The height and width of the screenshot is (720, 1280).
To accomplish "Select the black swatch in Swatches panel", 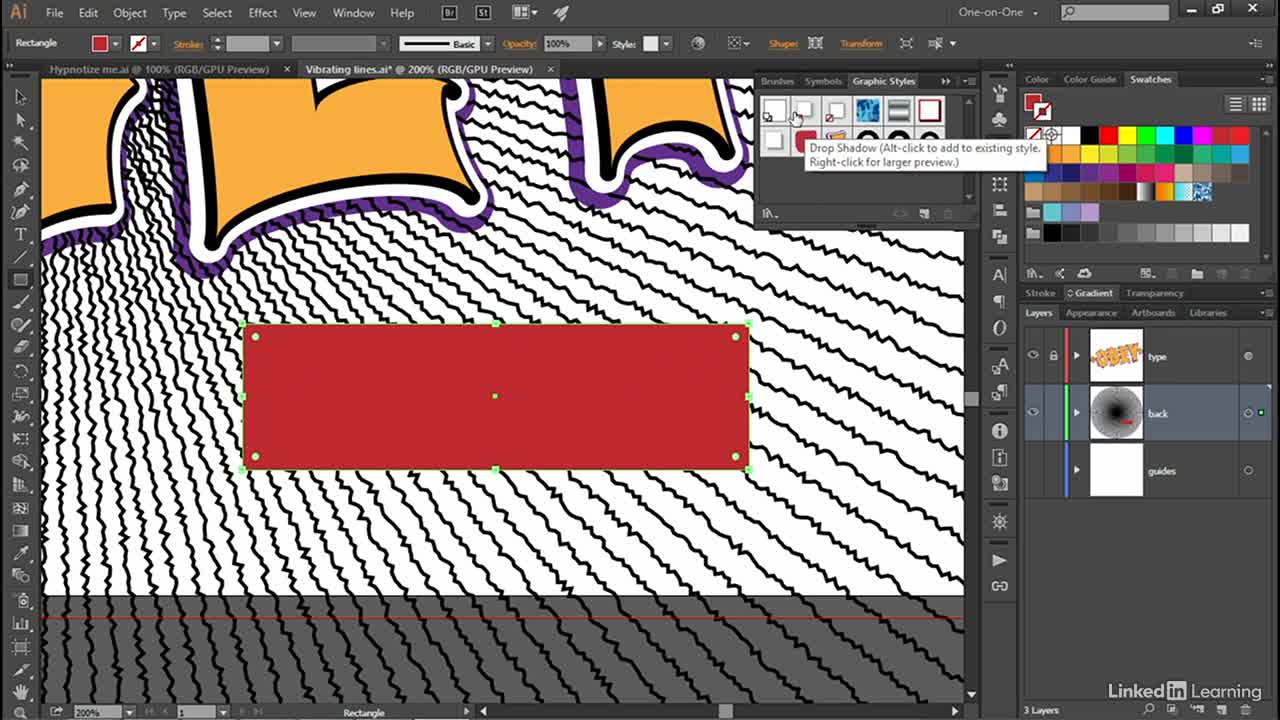I will 1090,135.
